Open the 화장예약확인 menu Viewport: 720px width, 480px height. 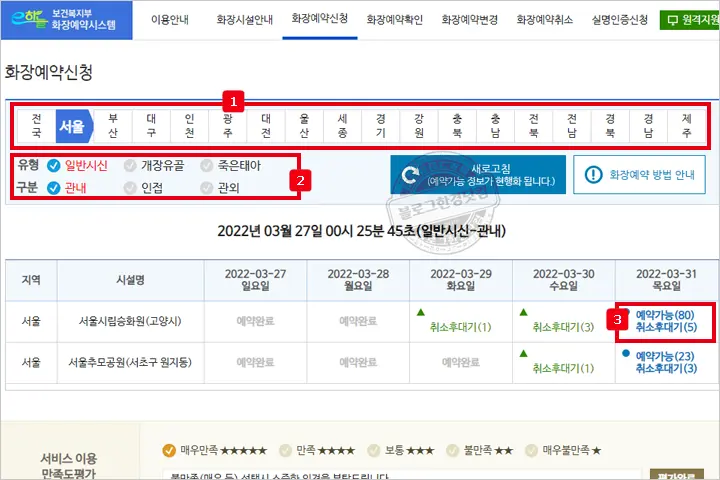pos(394,20)
